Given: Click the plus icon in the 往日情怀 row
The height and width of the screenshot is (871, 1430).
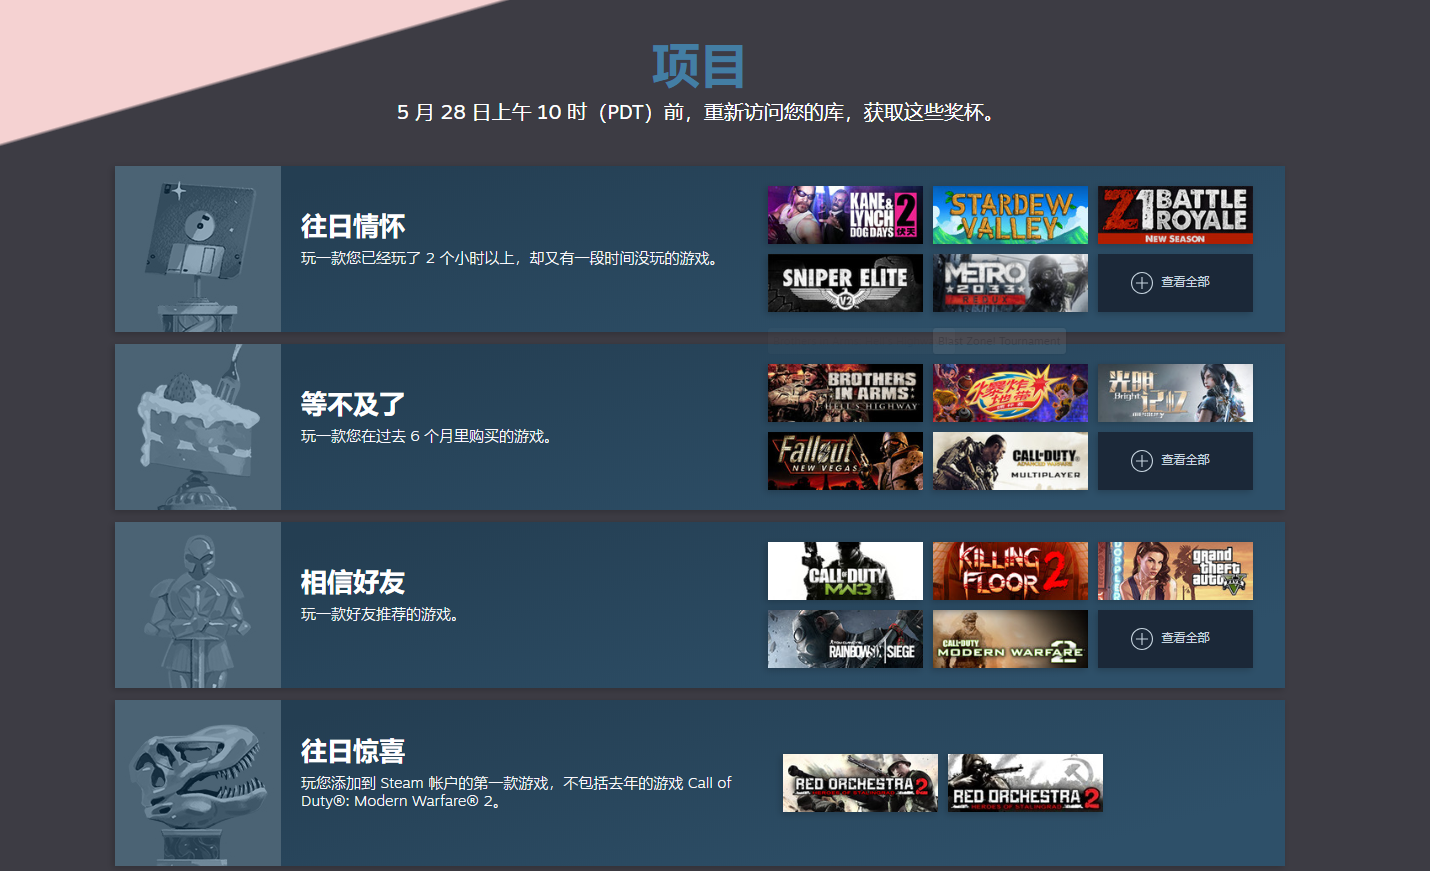Looking at the screenshot, I should pos(1142,283).
